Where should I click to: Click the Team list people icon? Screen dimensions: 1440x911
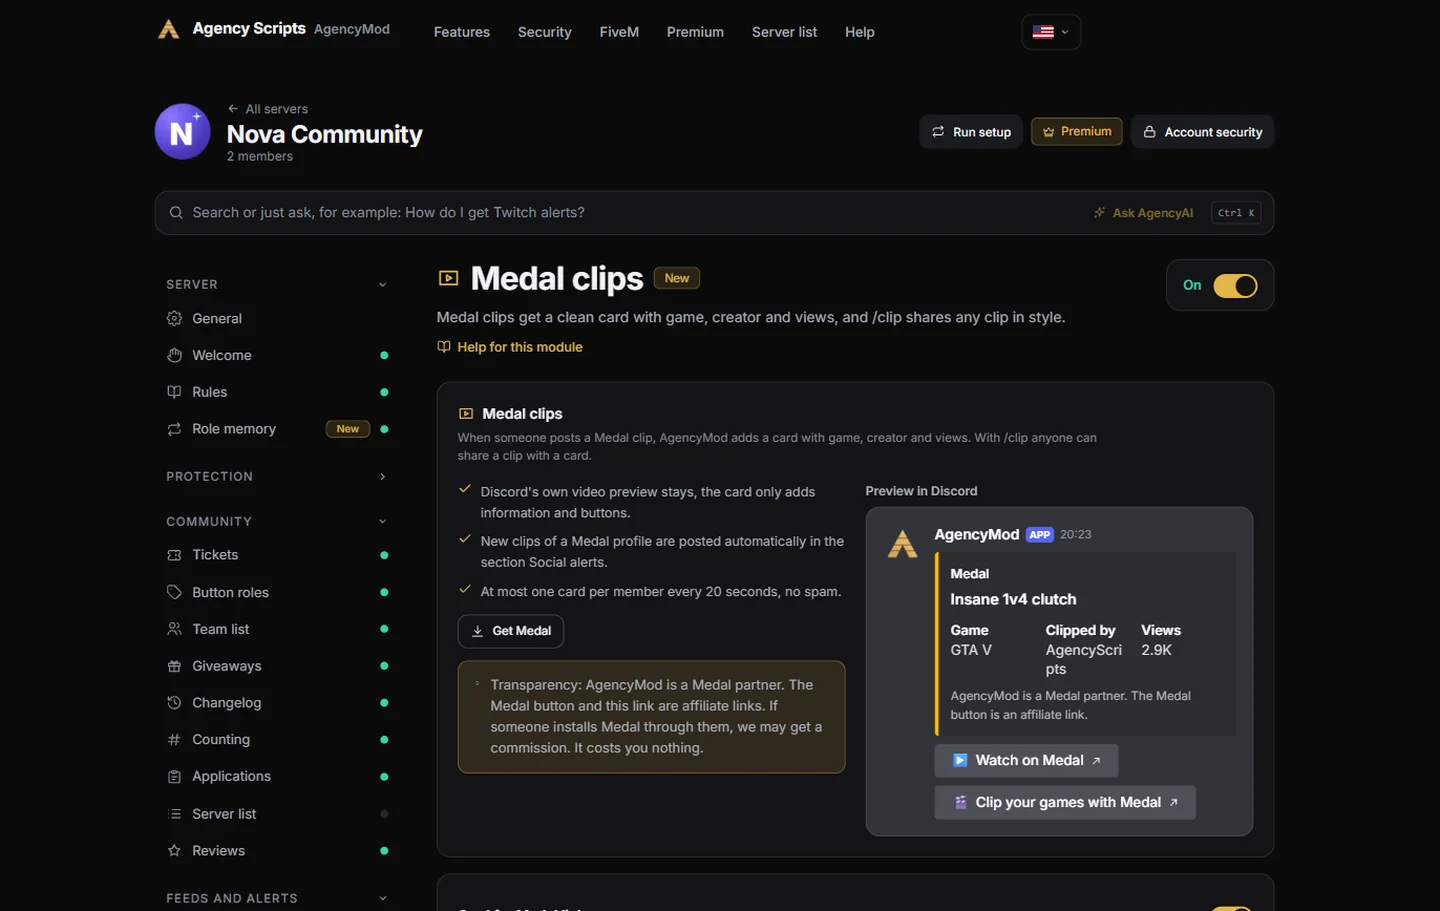pyautogui.click(x=174, y=629)
